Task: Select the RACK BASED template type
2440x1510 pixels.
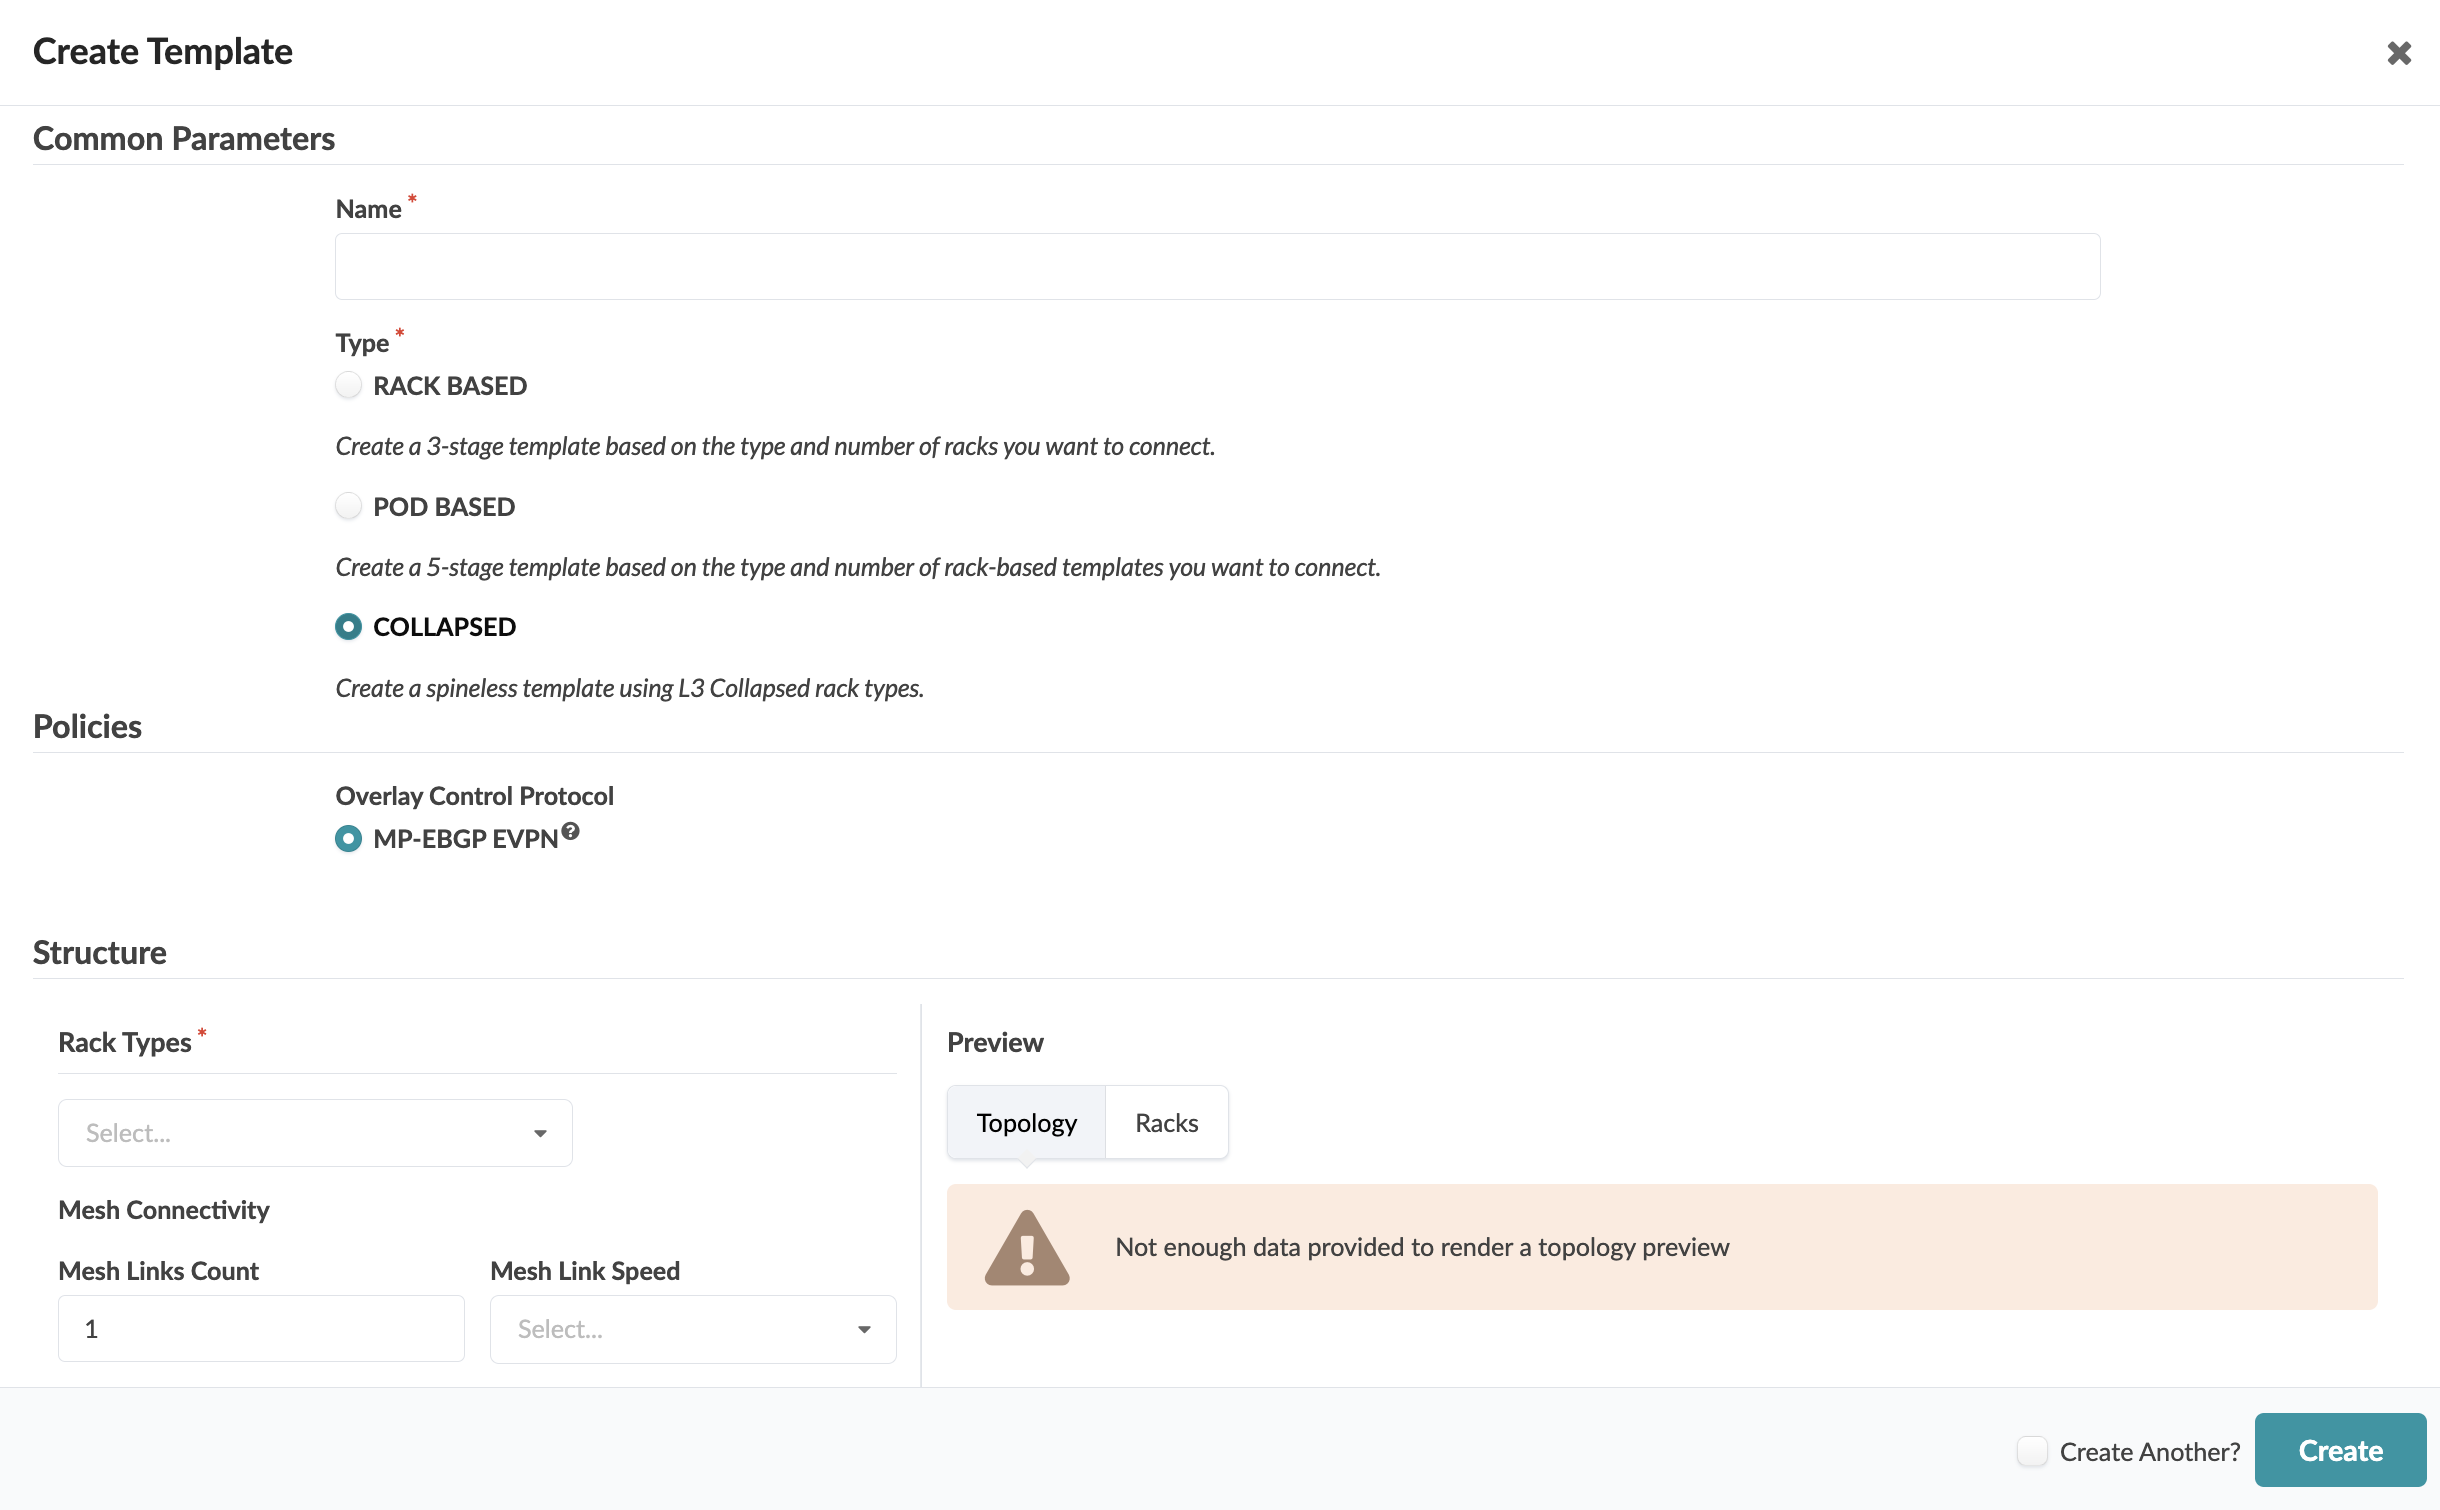Action: [x=348, y=386]
